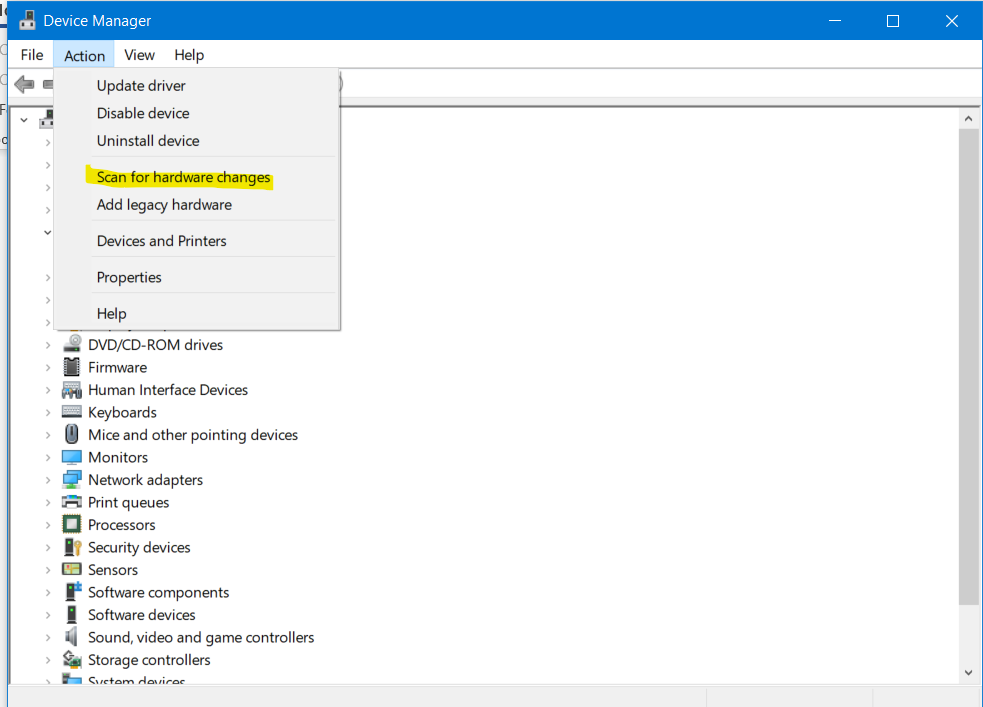Click the scrollbar up arrow
This screenshot has width=983, height=707.
coord(969,118)
